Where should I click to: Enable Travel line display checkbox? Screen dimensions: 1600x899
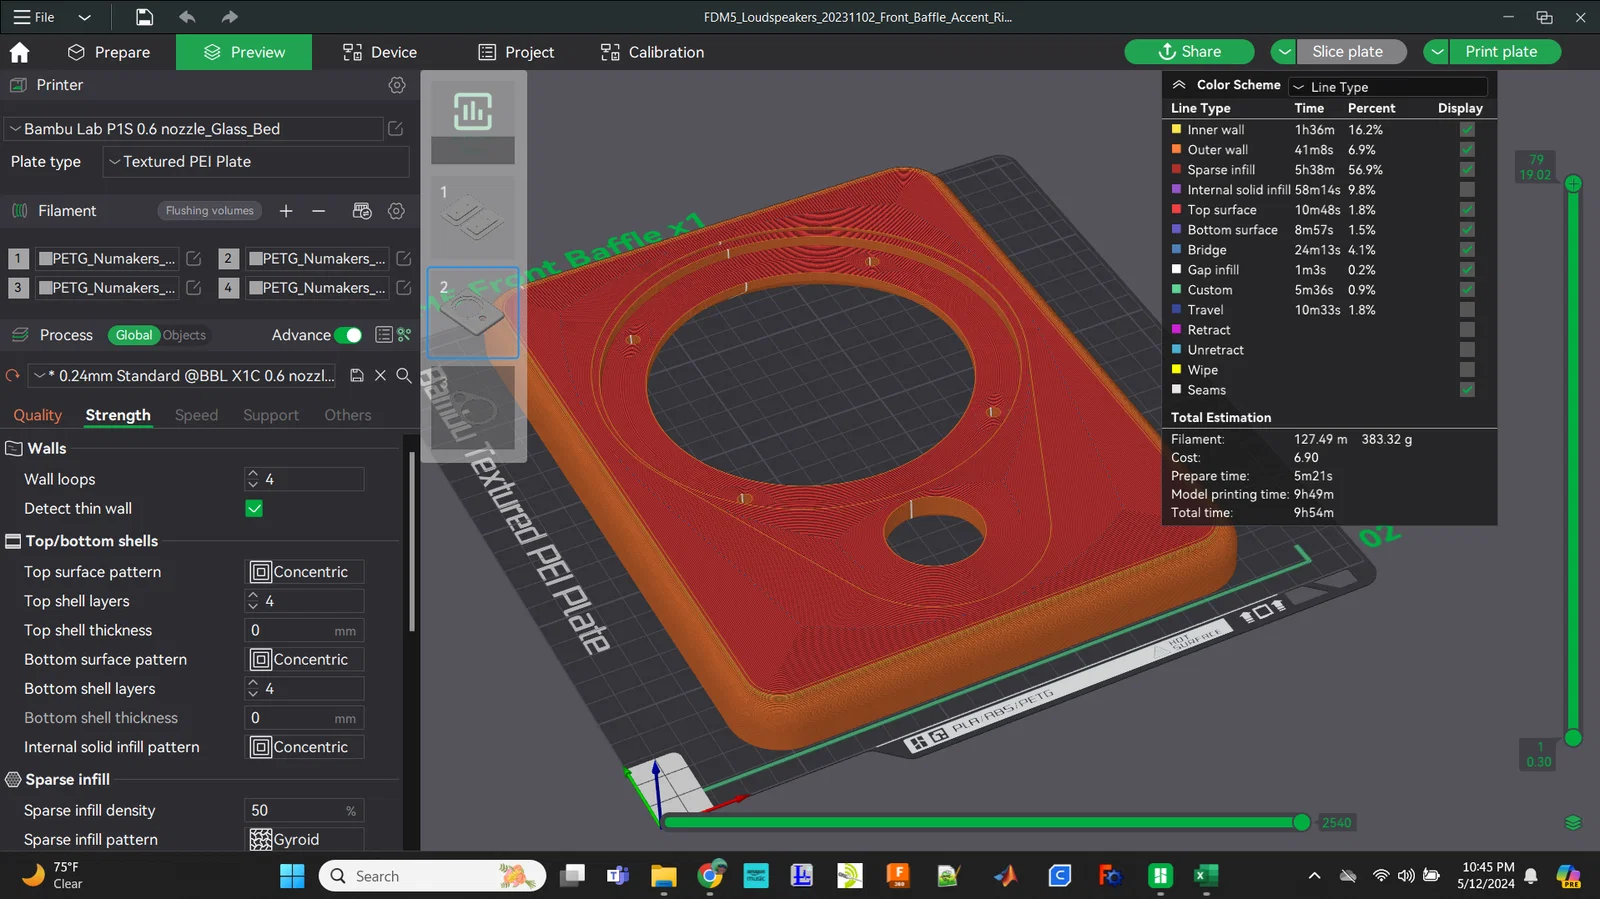click(x=1467, y=310)
